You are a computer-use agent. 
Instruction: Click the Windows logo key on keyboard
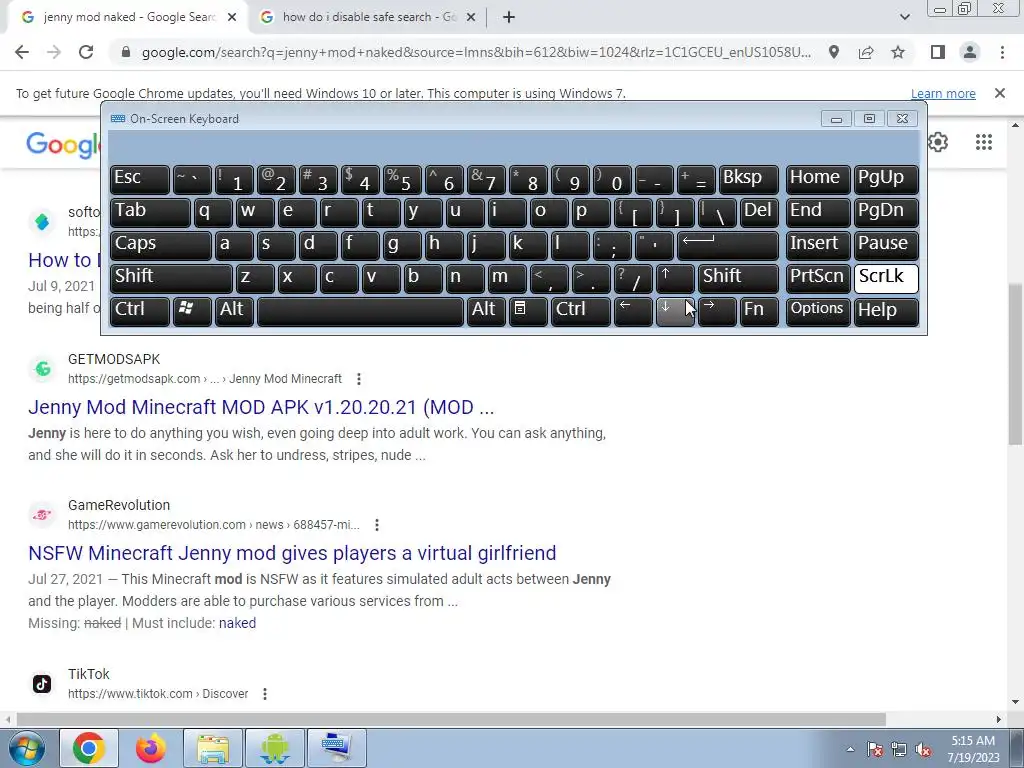(x=192, y=311)
